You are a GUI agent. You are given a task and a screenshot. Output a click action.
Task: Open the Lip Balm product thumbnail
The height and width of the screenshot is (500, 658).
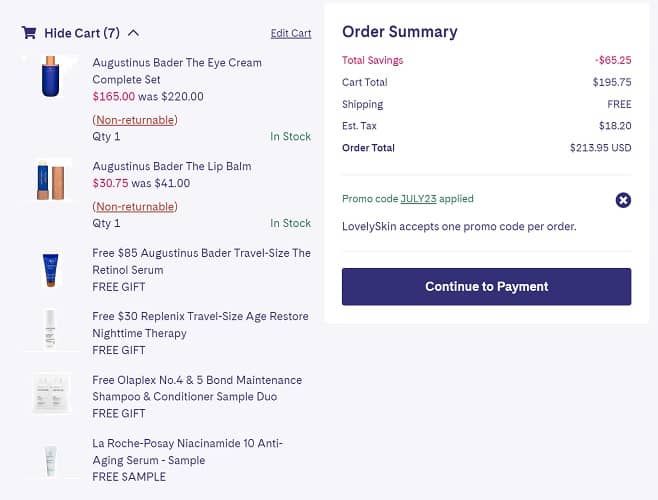(x=51, y=179)
